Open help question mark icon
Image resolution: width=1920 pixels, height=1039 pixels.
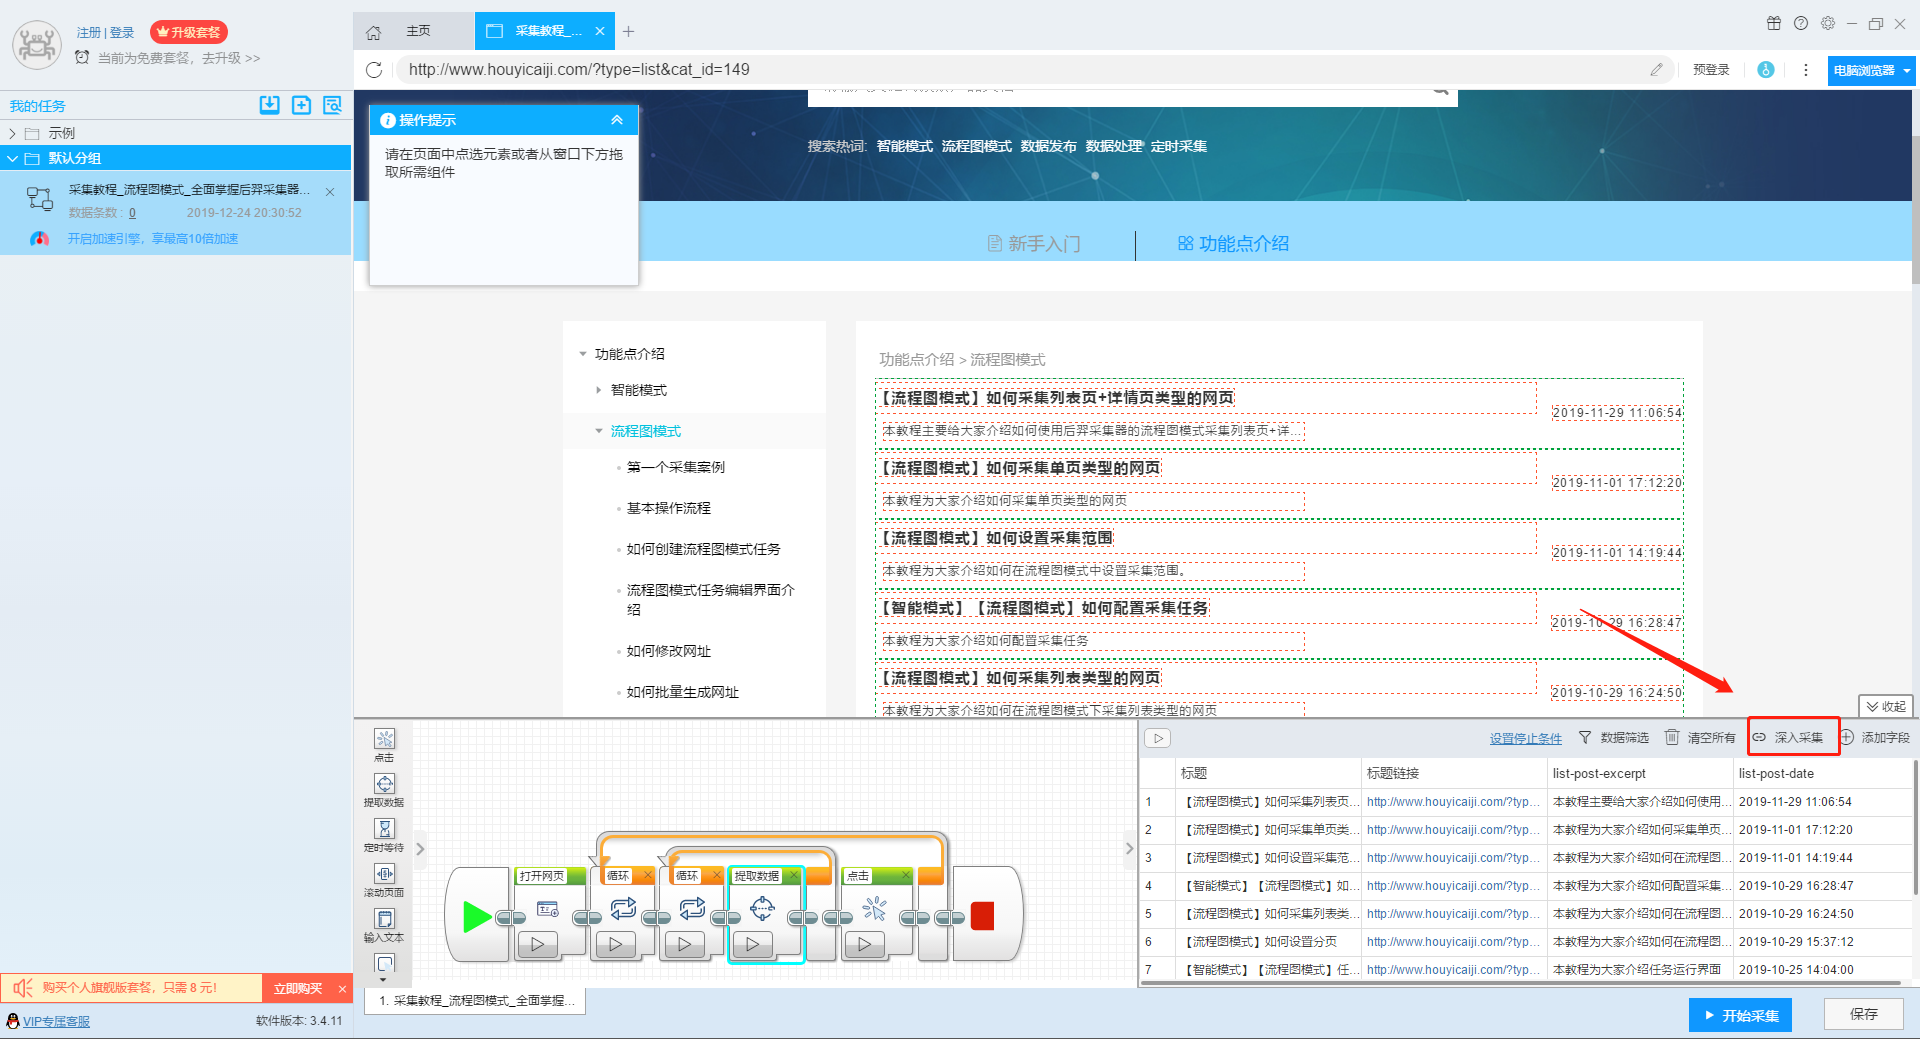(x=1801, y=23)
